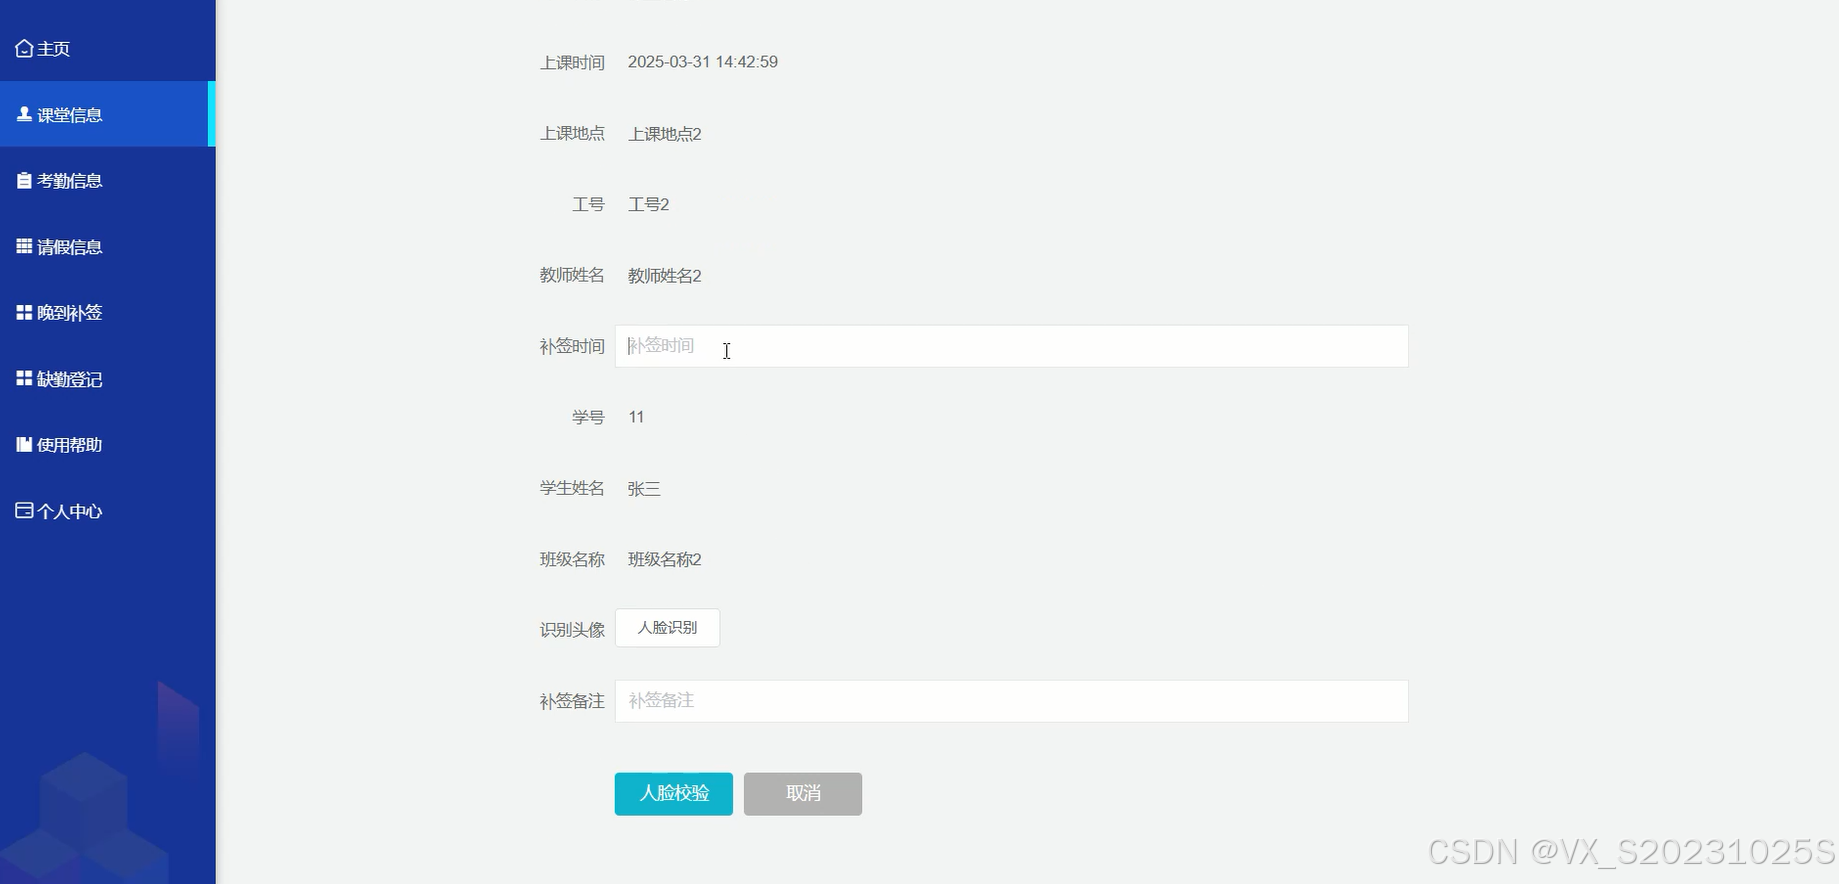
Task: Go to 个人中心
Action: 107,510
